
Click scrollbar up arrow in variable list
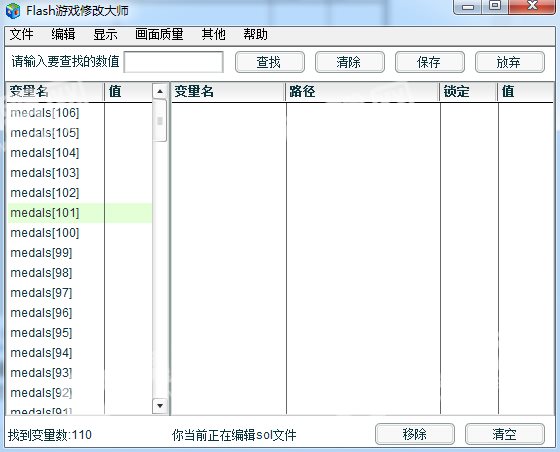(x=160, y=91)
